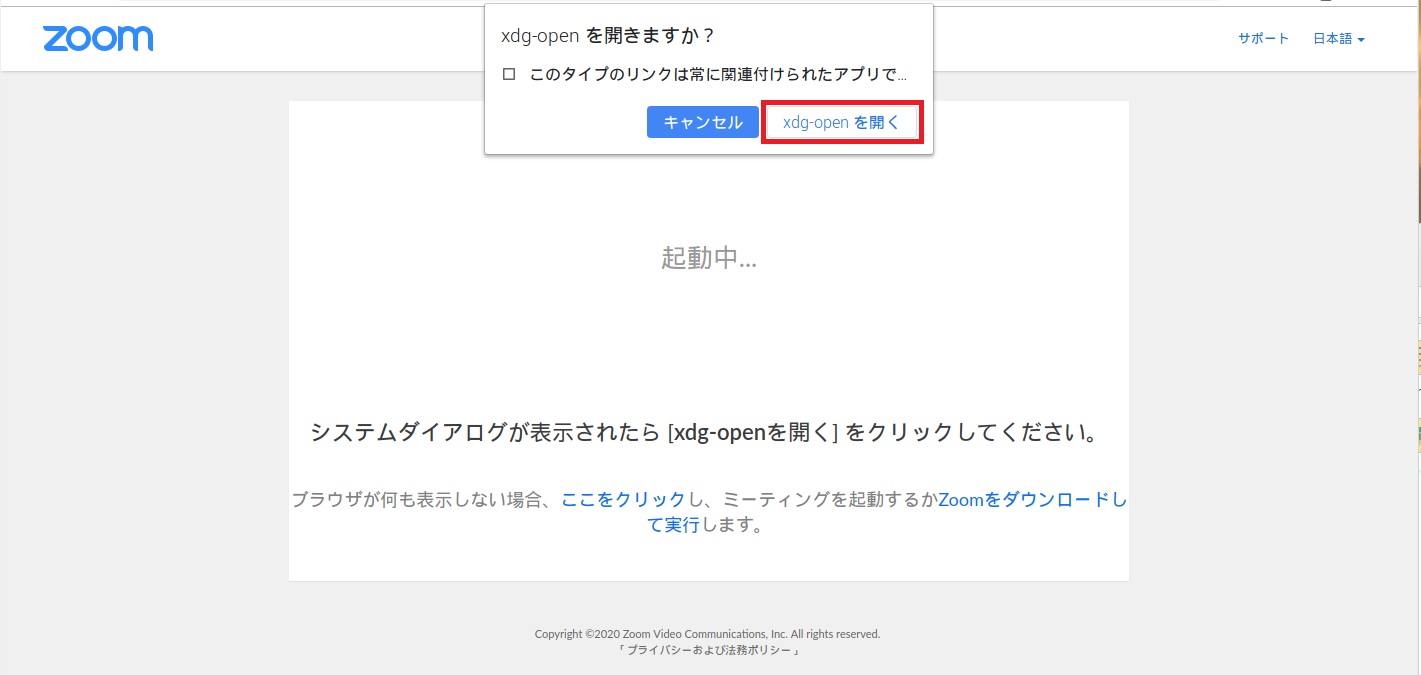1421x675 pixels.
Task: Open the Zoomをダウンロードして実行 link
Action: click(x=1031, y=500)
